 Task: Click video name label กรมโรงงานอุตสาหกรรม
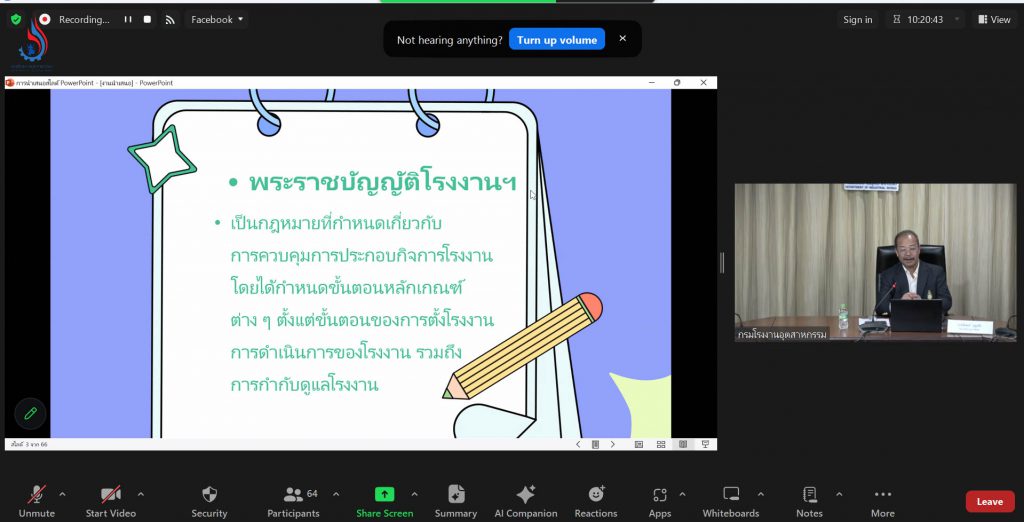[782, 334]
